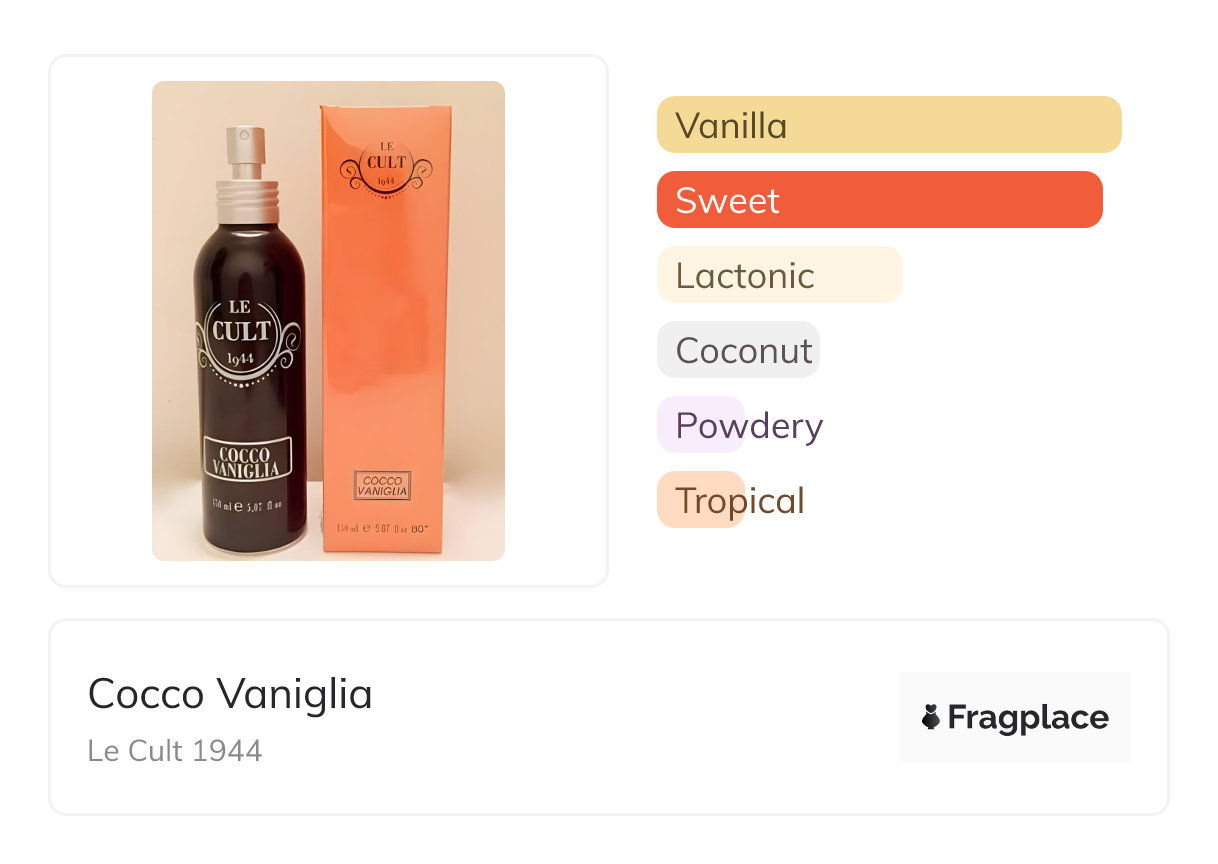
Task: Click the Powdery accord label
Action: pyautogui.click(x=749, y=425)
